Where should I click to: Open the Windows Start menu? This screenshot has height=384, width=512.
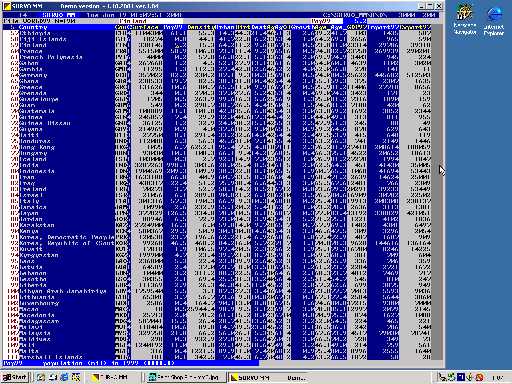click(x=15, y=377)
